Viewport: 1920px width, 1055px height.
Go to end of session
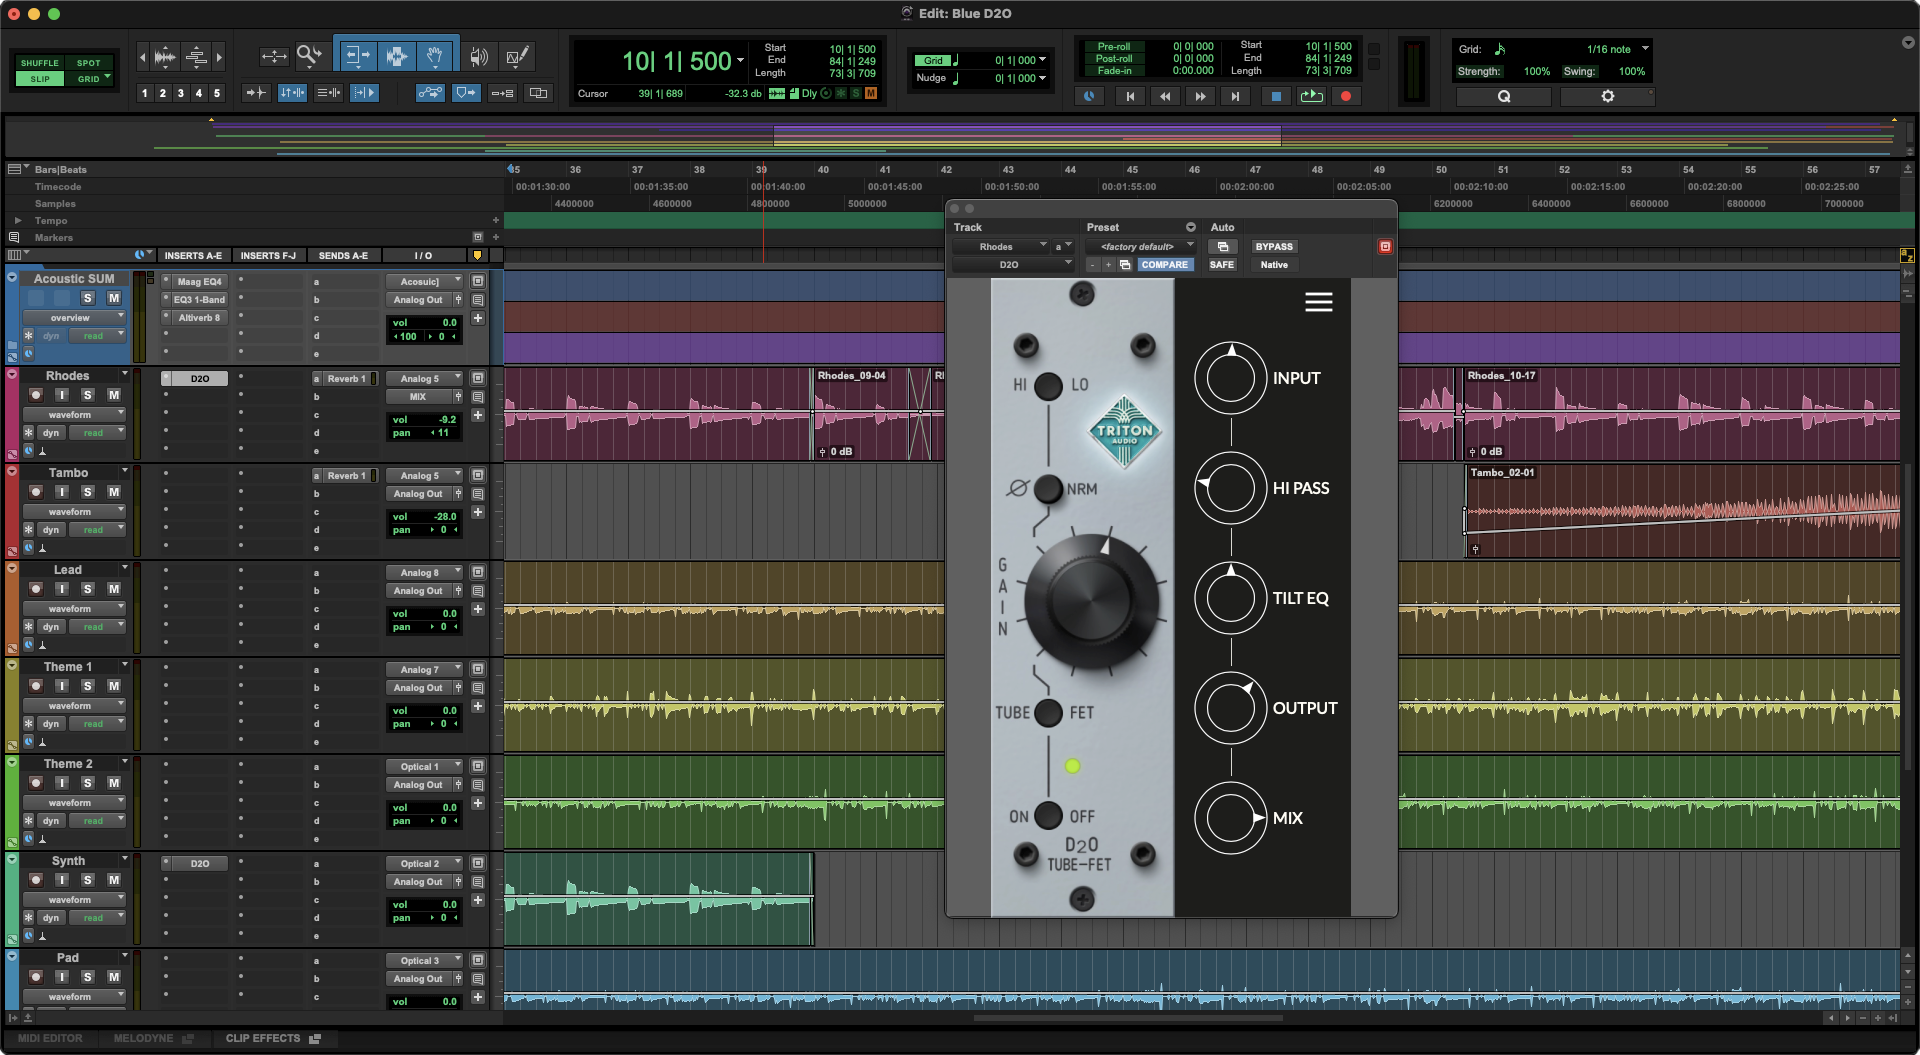[1235, 96]
